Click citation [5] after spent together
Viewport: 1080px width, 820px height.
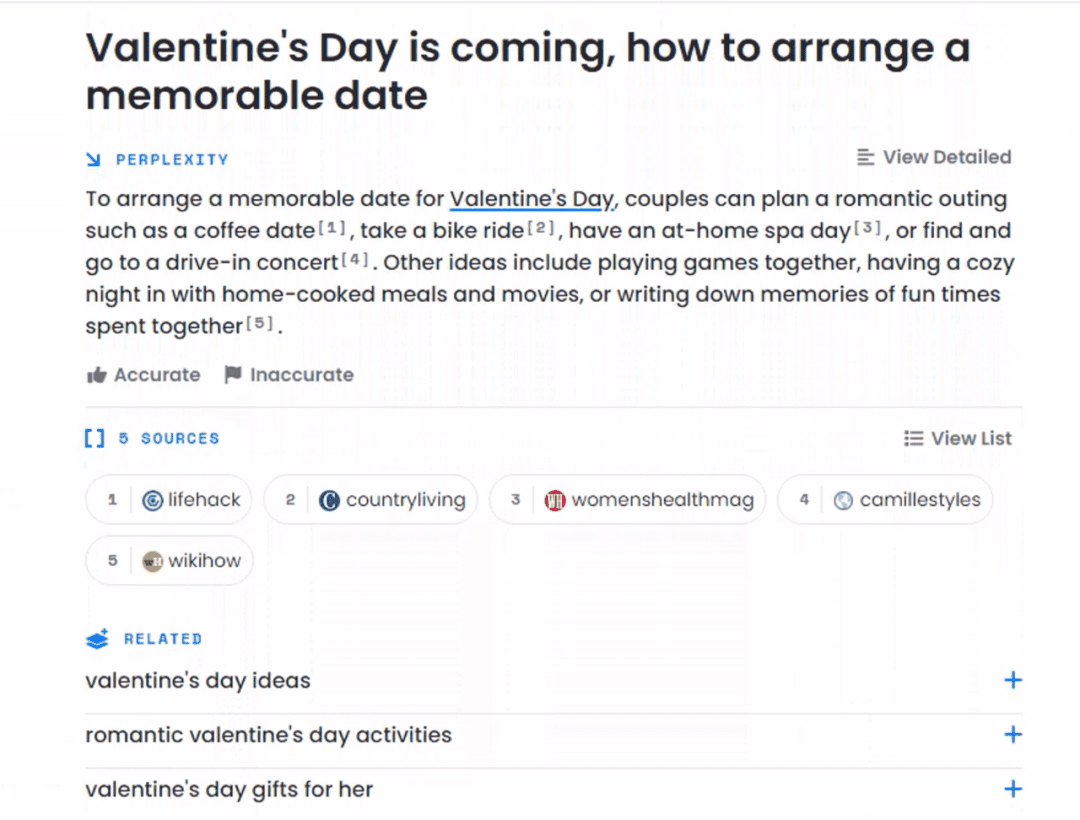pyautogui.click(x=260, y=325)
